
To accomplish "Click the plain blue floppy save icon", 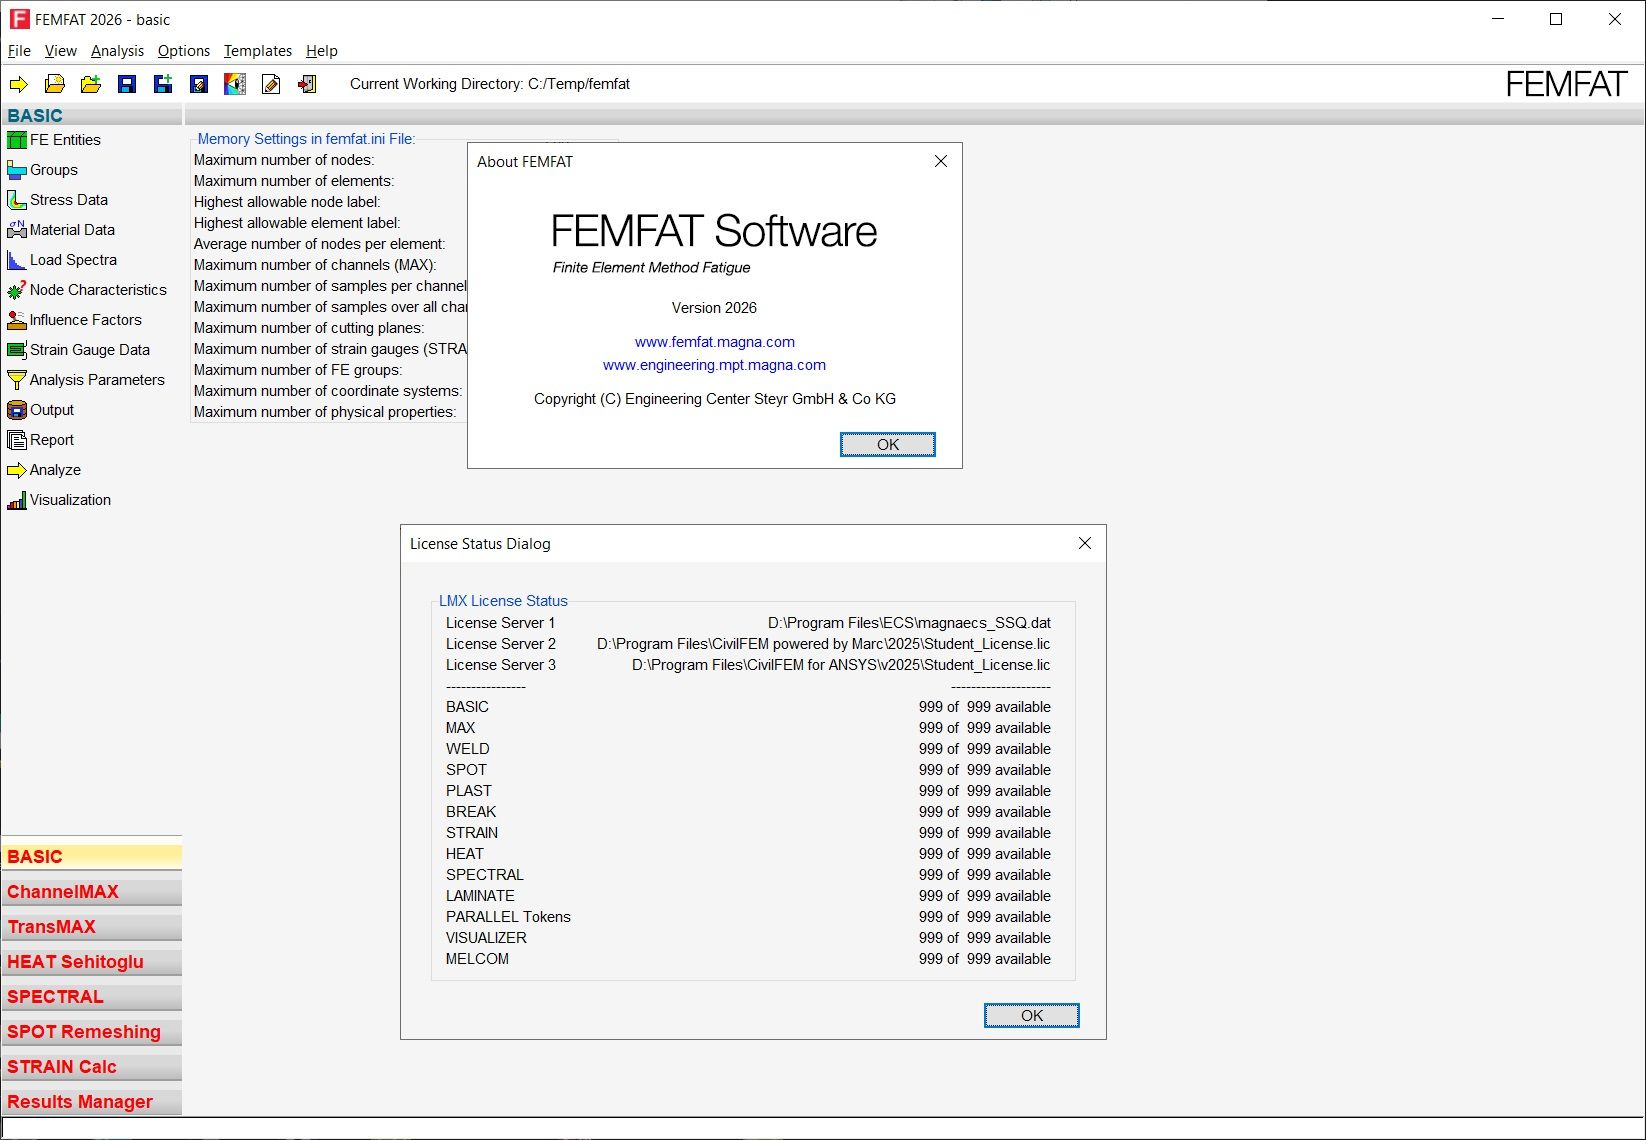I will point(127,84).
